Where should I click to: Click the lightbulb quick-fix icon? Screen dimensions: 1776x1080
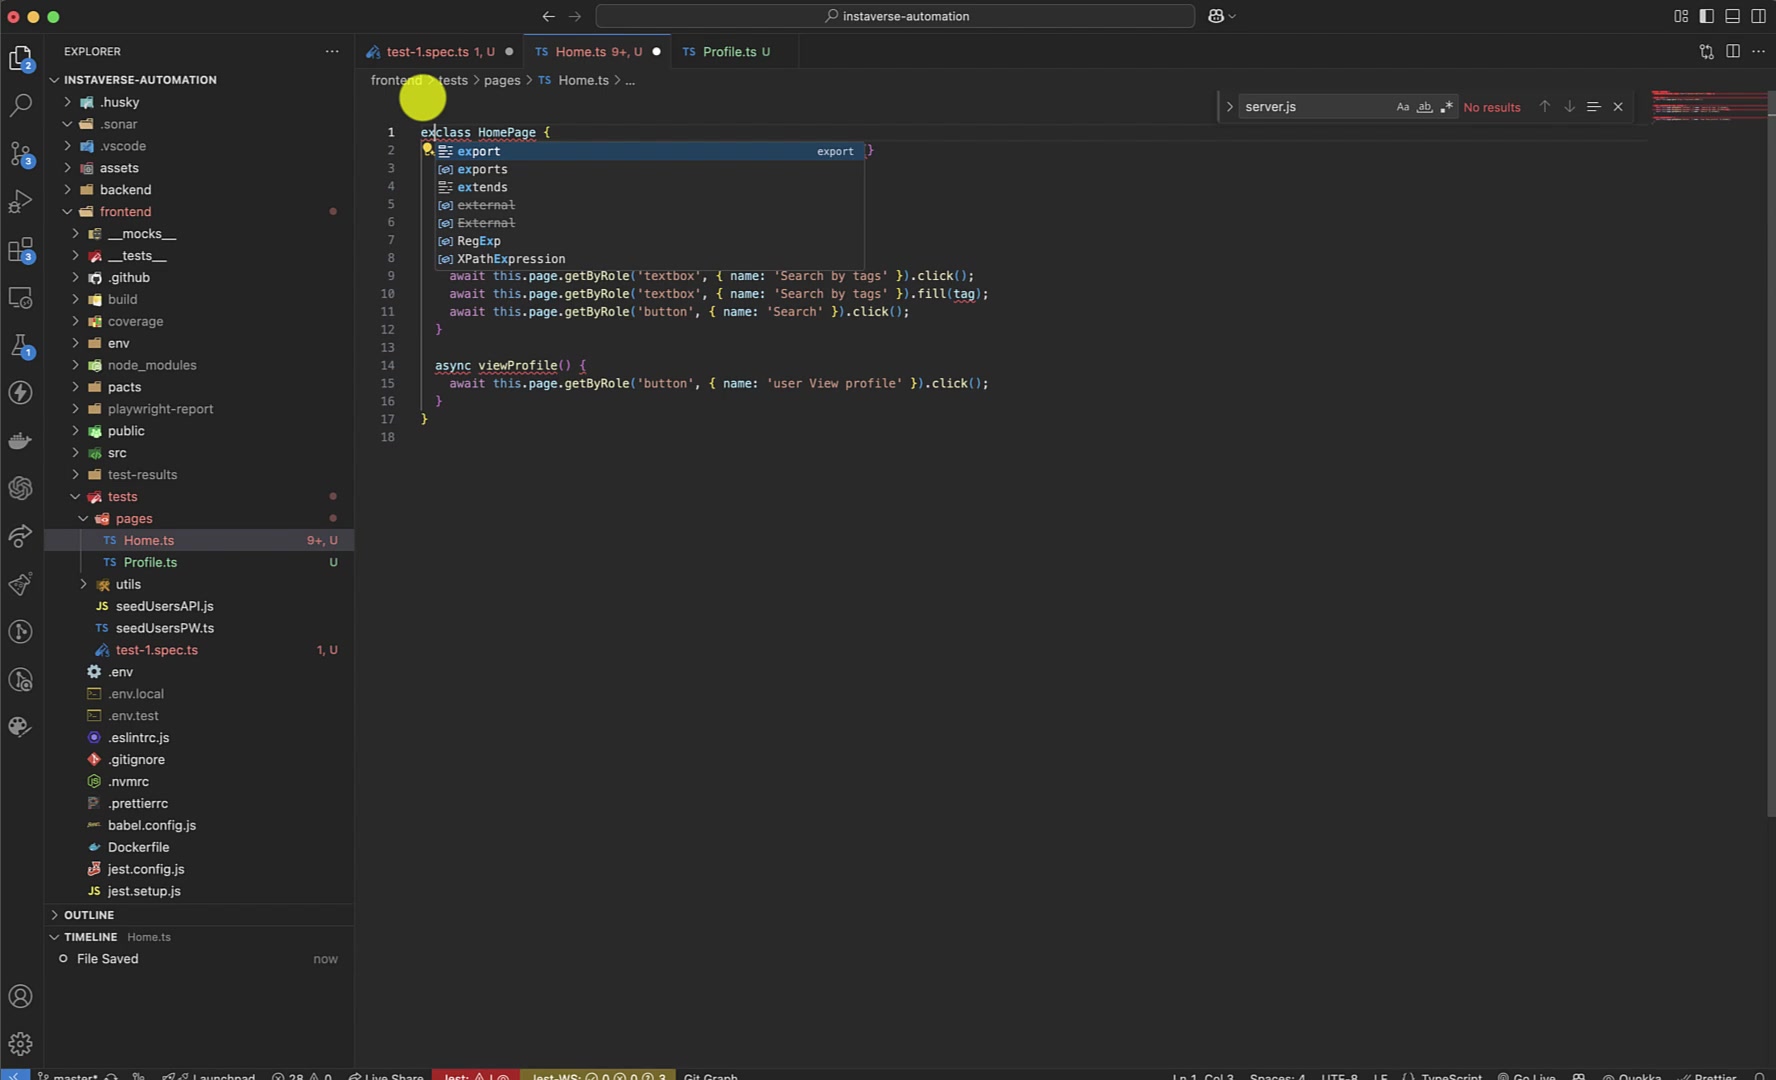point(427,150)
